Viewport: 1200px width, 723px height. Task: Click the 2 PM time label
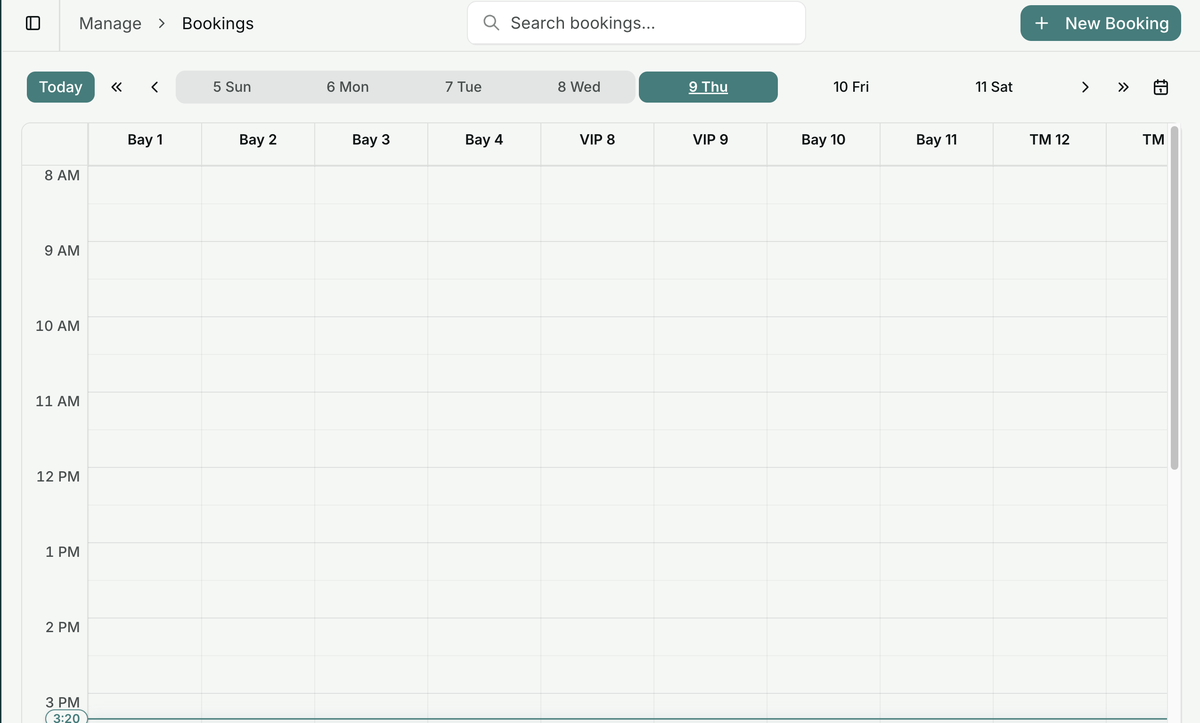click(x=63, y=627)
